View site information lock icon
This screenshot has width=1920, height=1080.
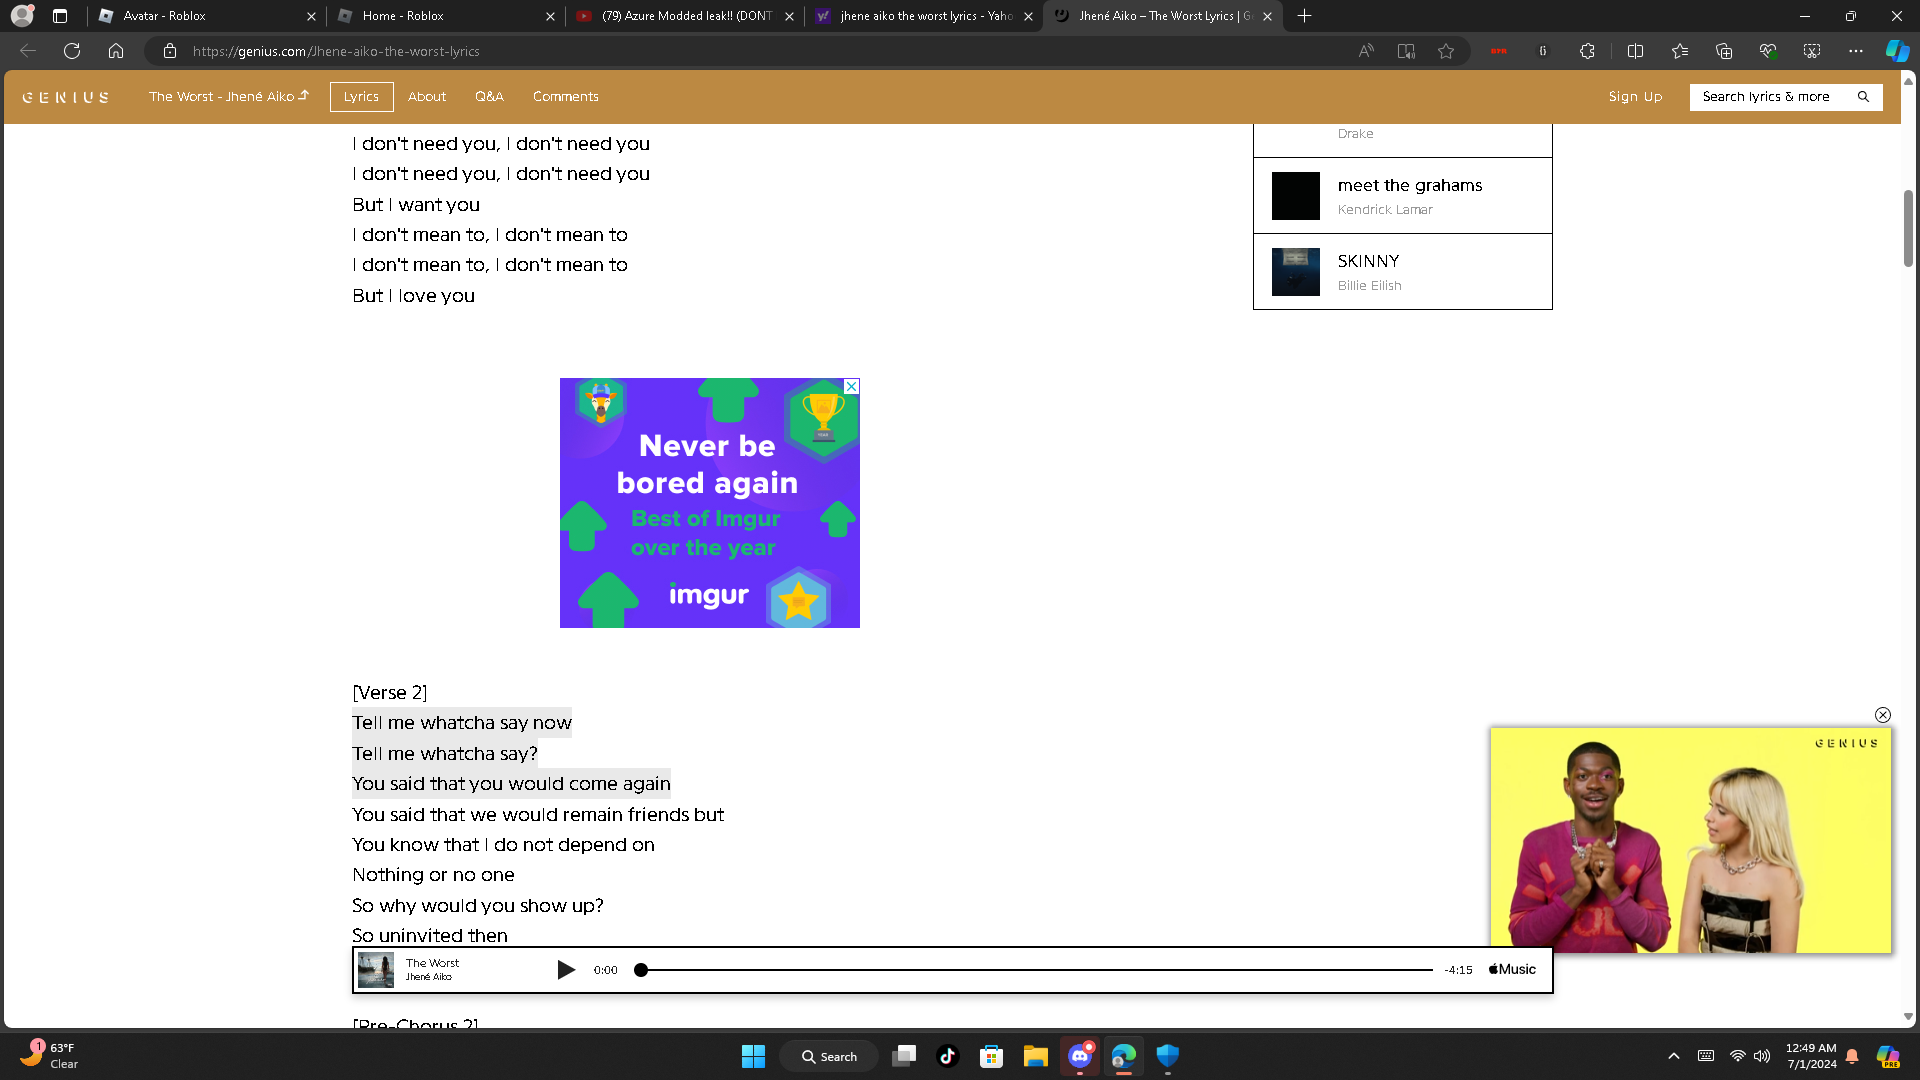[170, 51]
